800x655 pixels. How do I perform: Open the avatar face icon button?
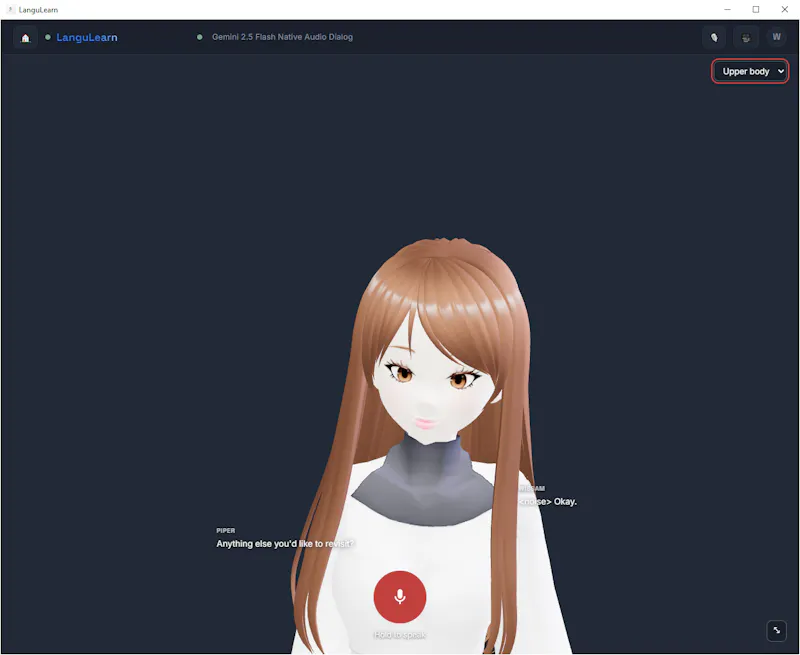click(x=745, y=37)
